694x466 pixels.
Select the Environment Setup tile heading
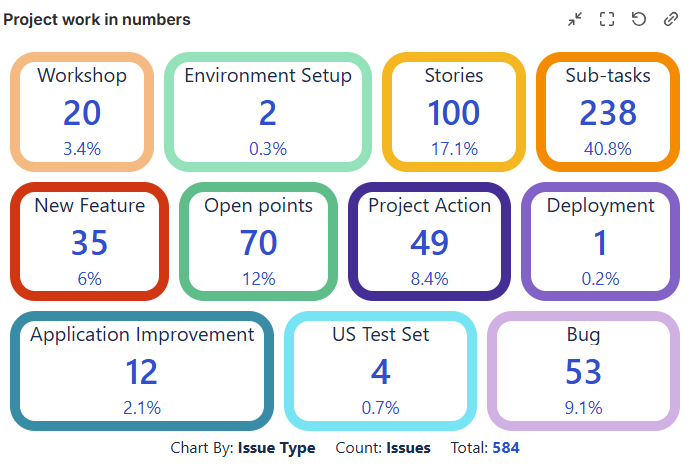click(x=268, y=76)
